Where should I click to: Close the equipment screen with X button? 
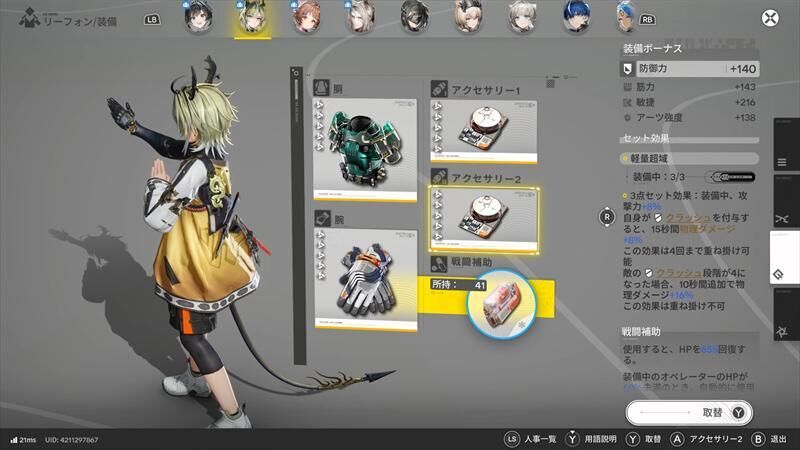tap(770, 18)
